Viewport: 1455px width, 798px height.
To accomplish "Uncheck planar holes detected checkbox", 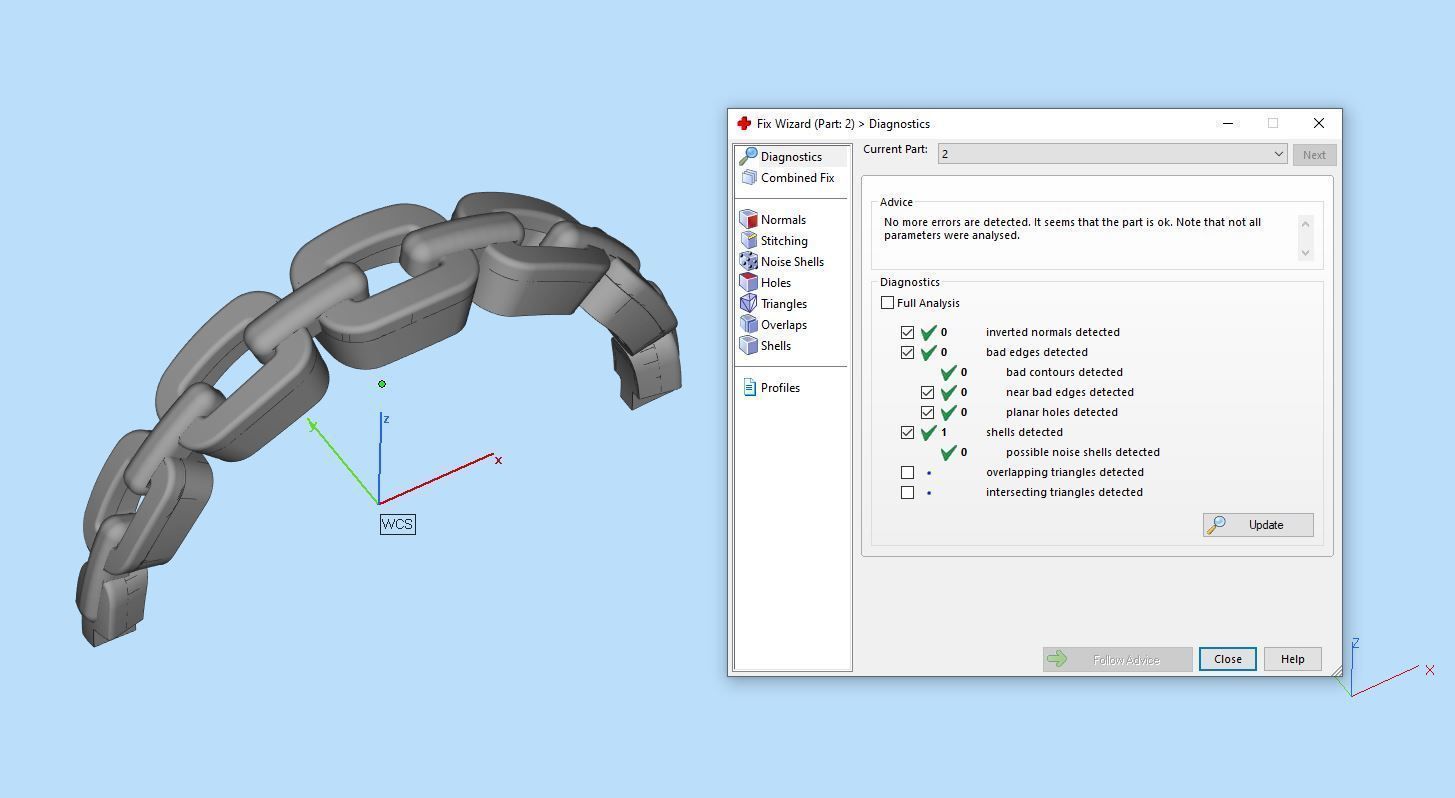I will pyautogui.click(x=927, y=412).
